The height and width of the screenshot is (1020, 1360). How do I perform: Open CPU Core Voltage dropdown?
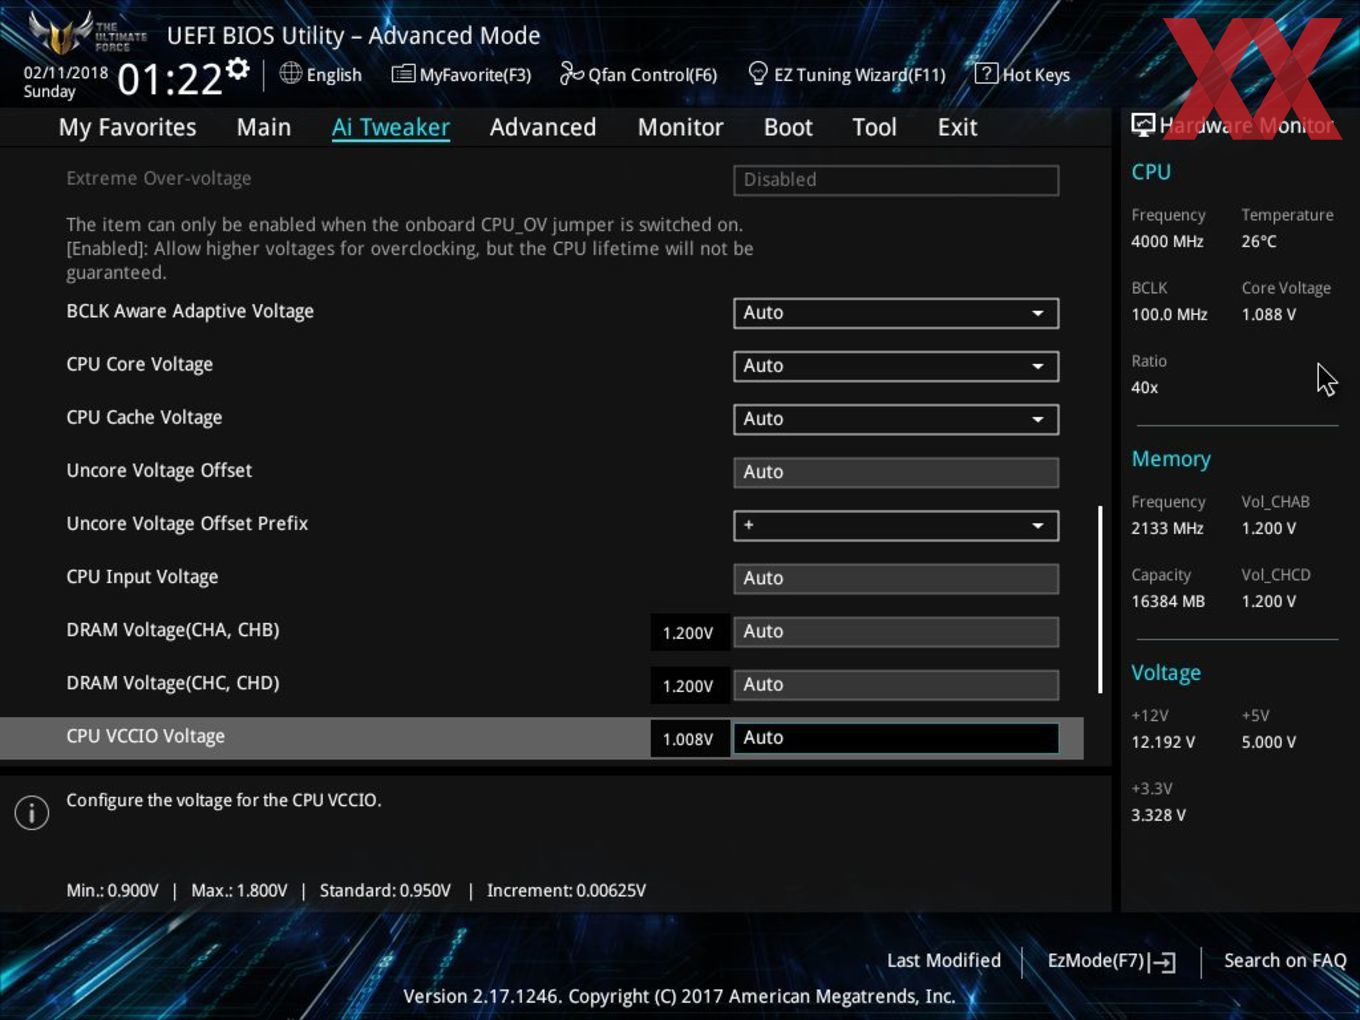(896, 366)
